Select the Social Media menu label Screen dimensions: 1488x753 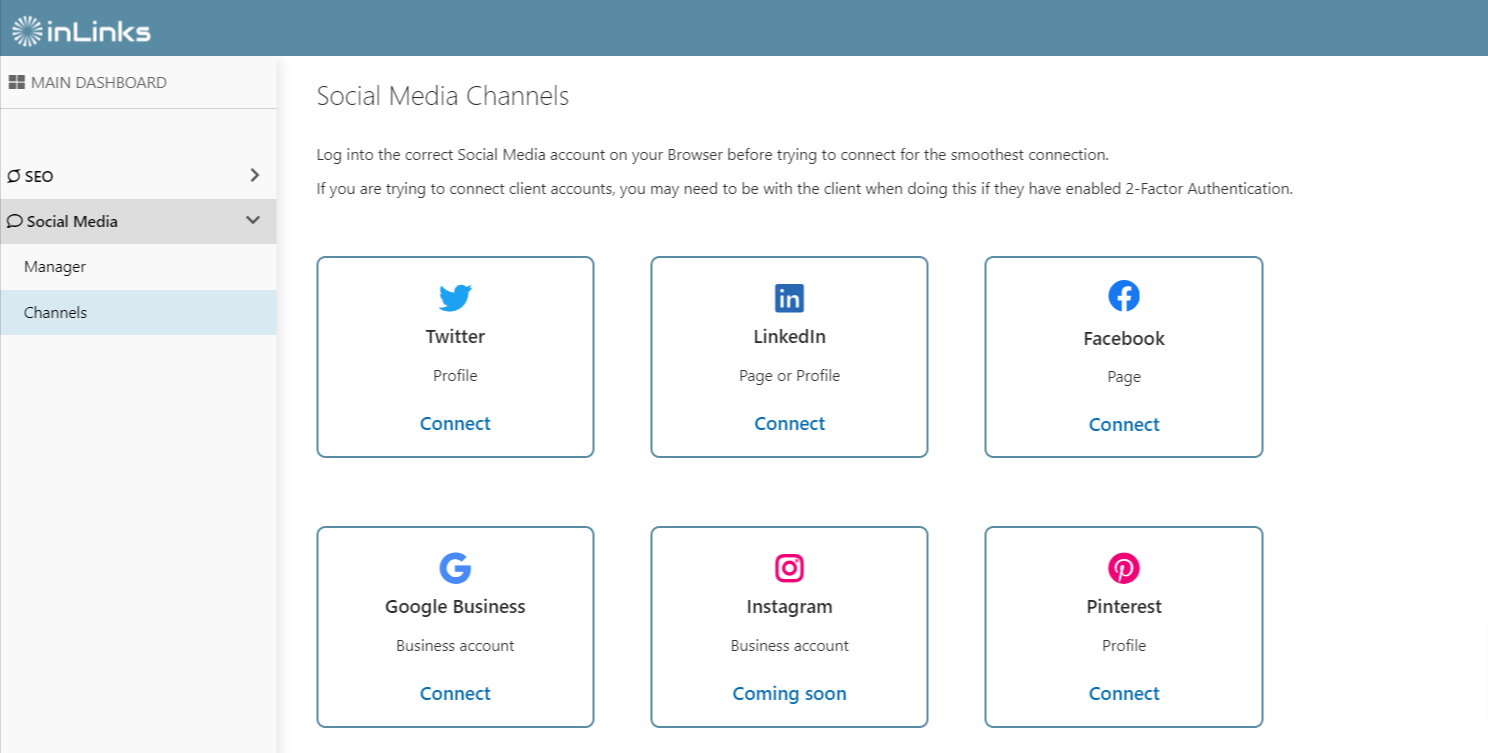pos(72,221)
